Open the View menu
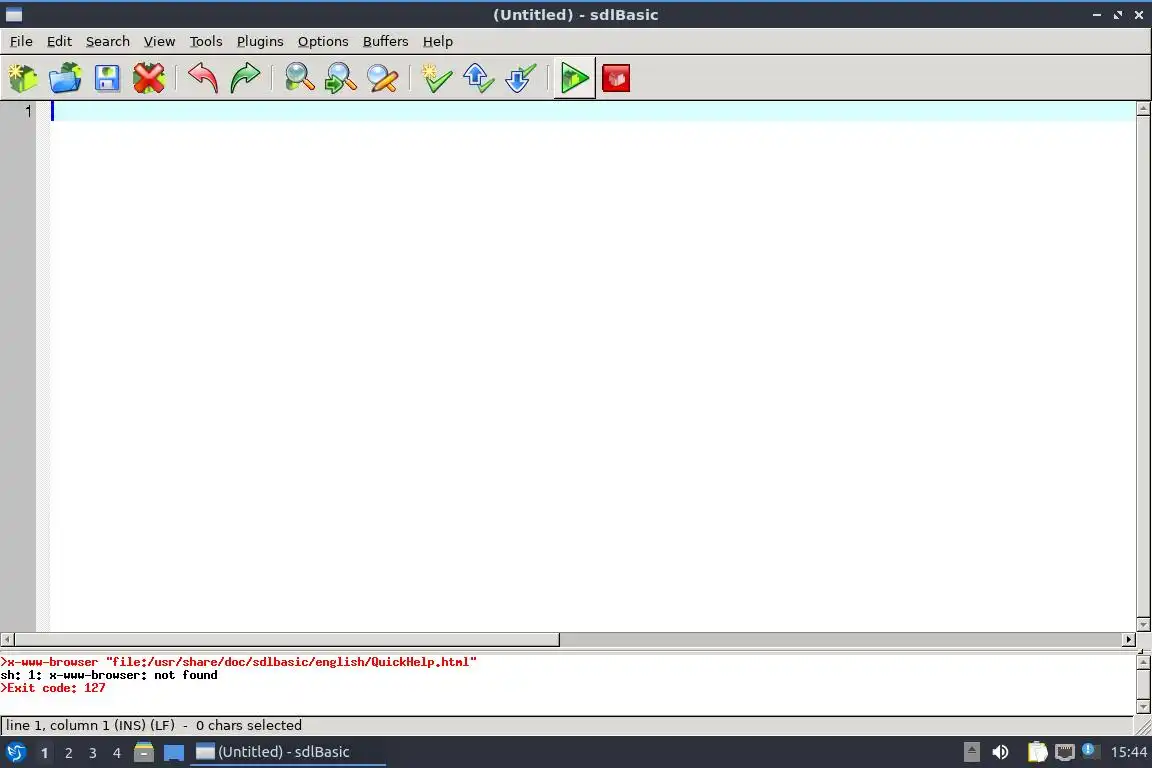This screenshot has height=768, width=1152. coord(159,41)
